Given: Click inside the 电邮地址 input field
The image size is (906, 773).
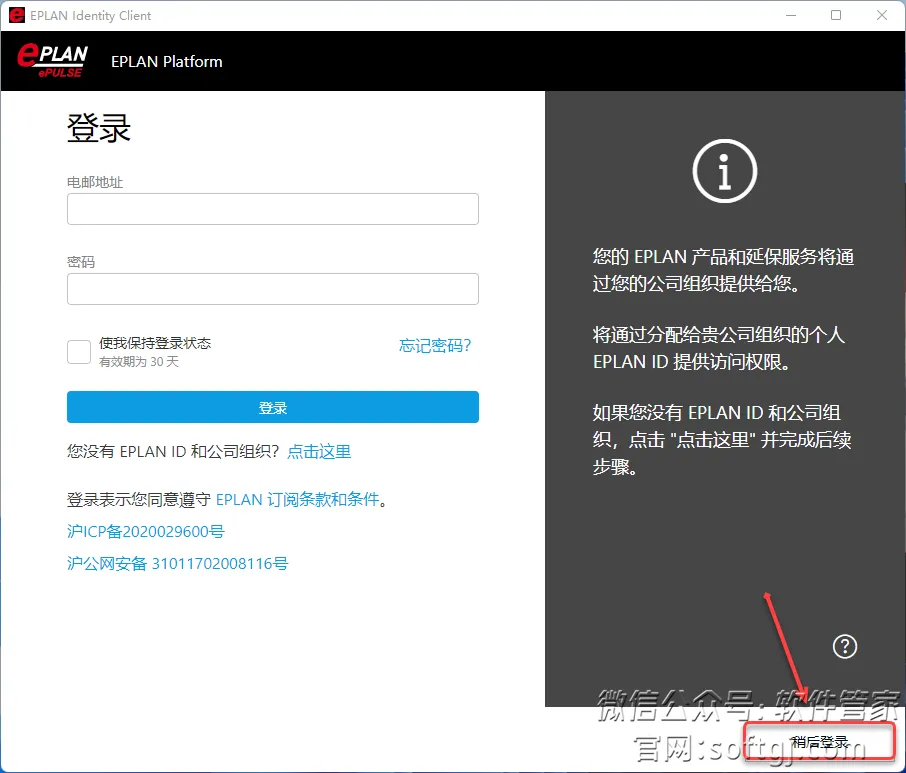Looking at the screenshot, I should point(272,208).
